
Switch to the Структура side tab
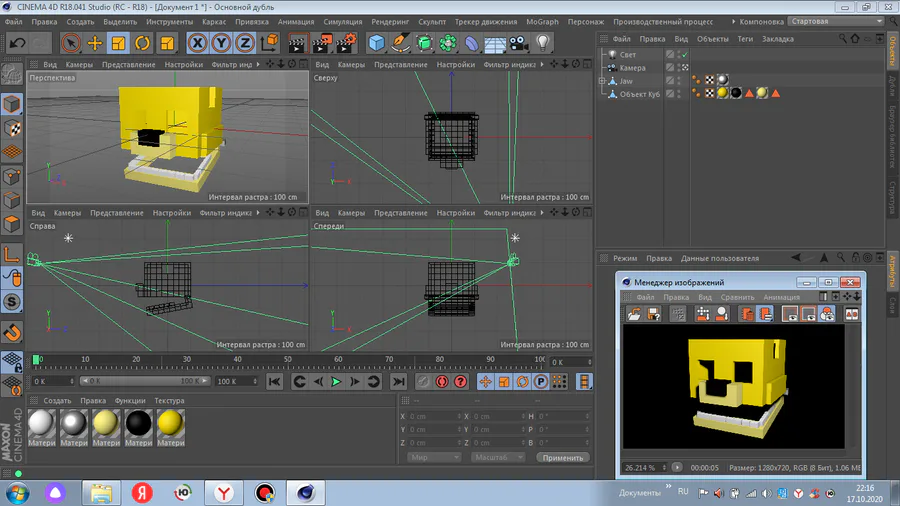tap(892, 197)
